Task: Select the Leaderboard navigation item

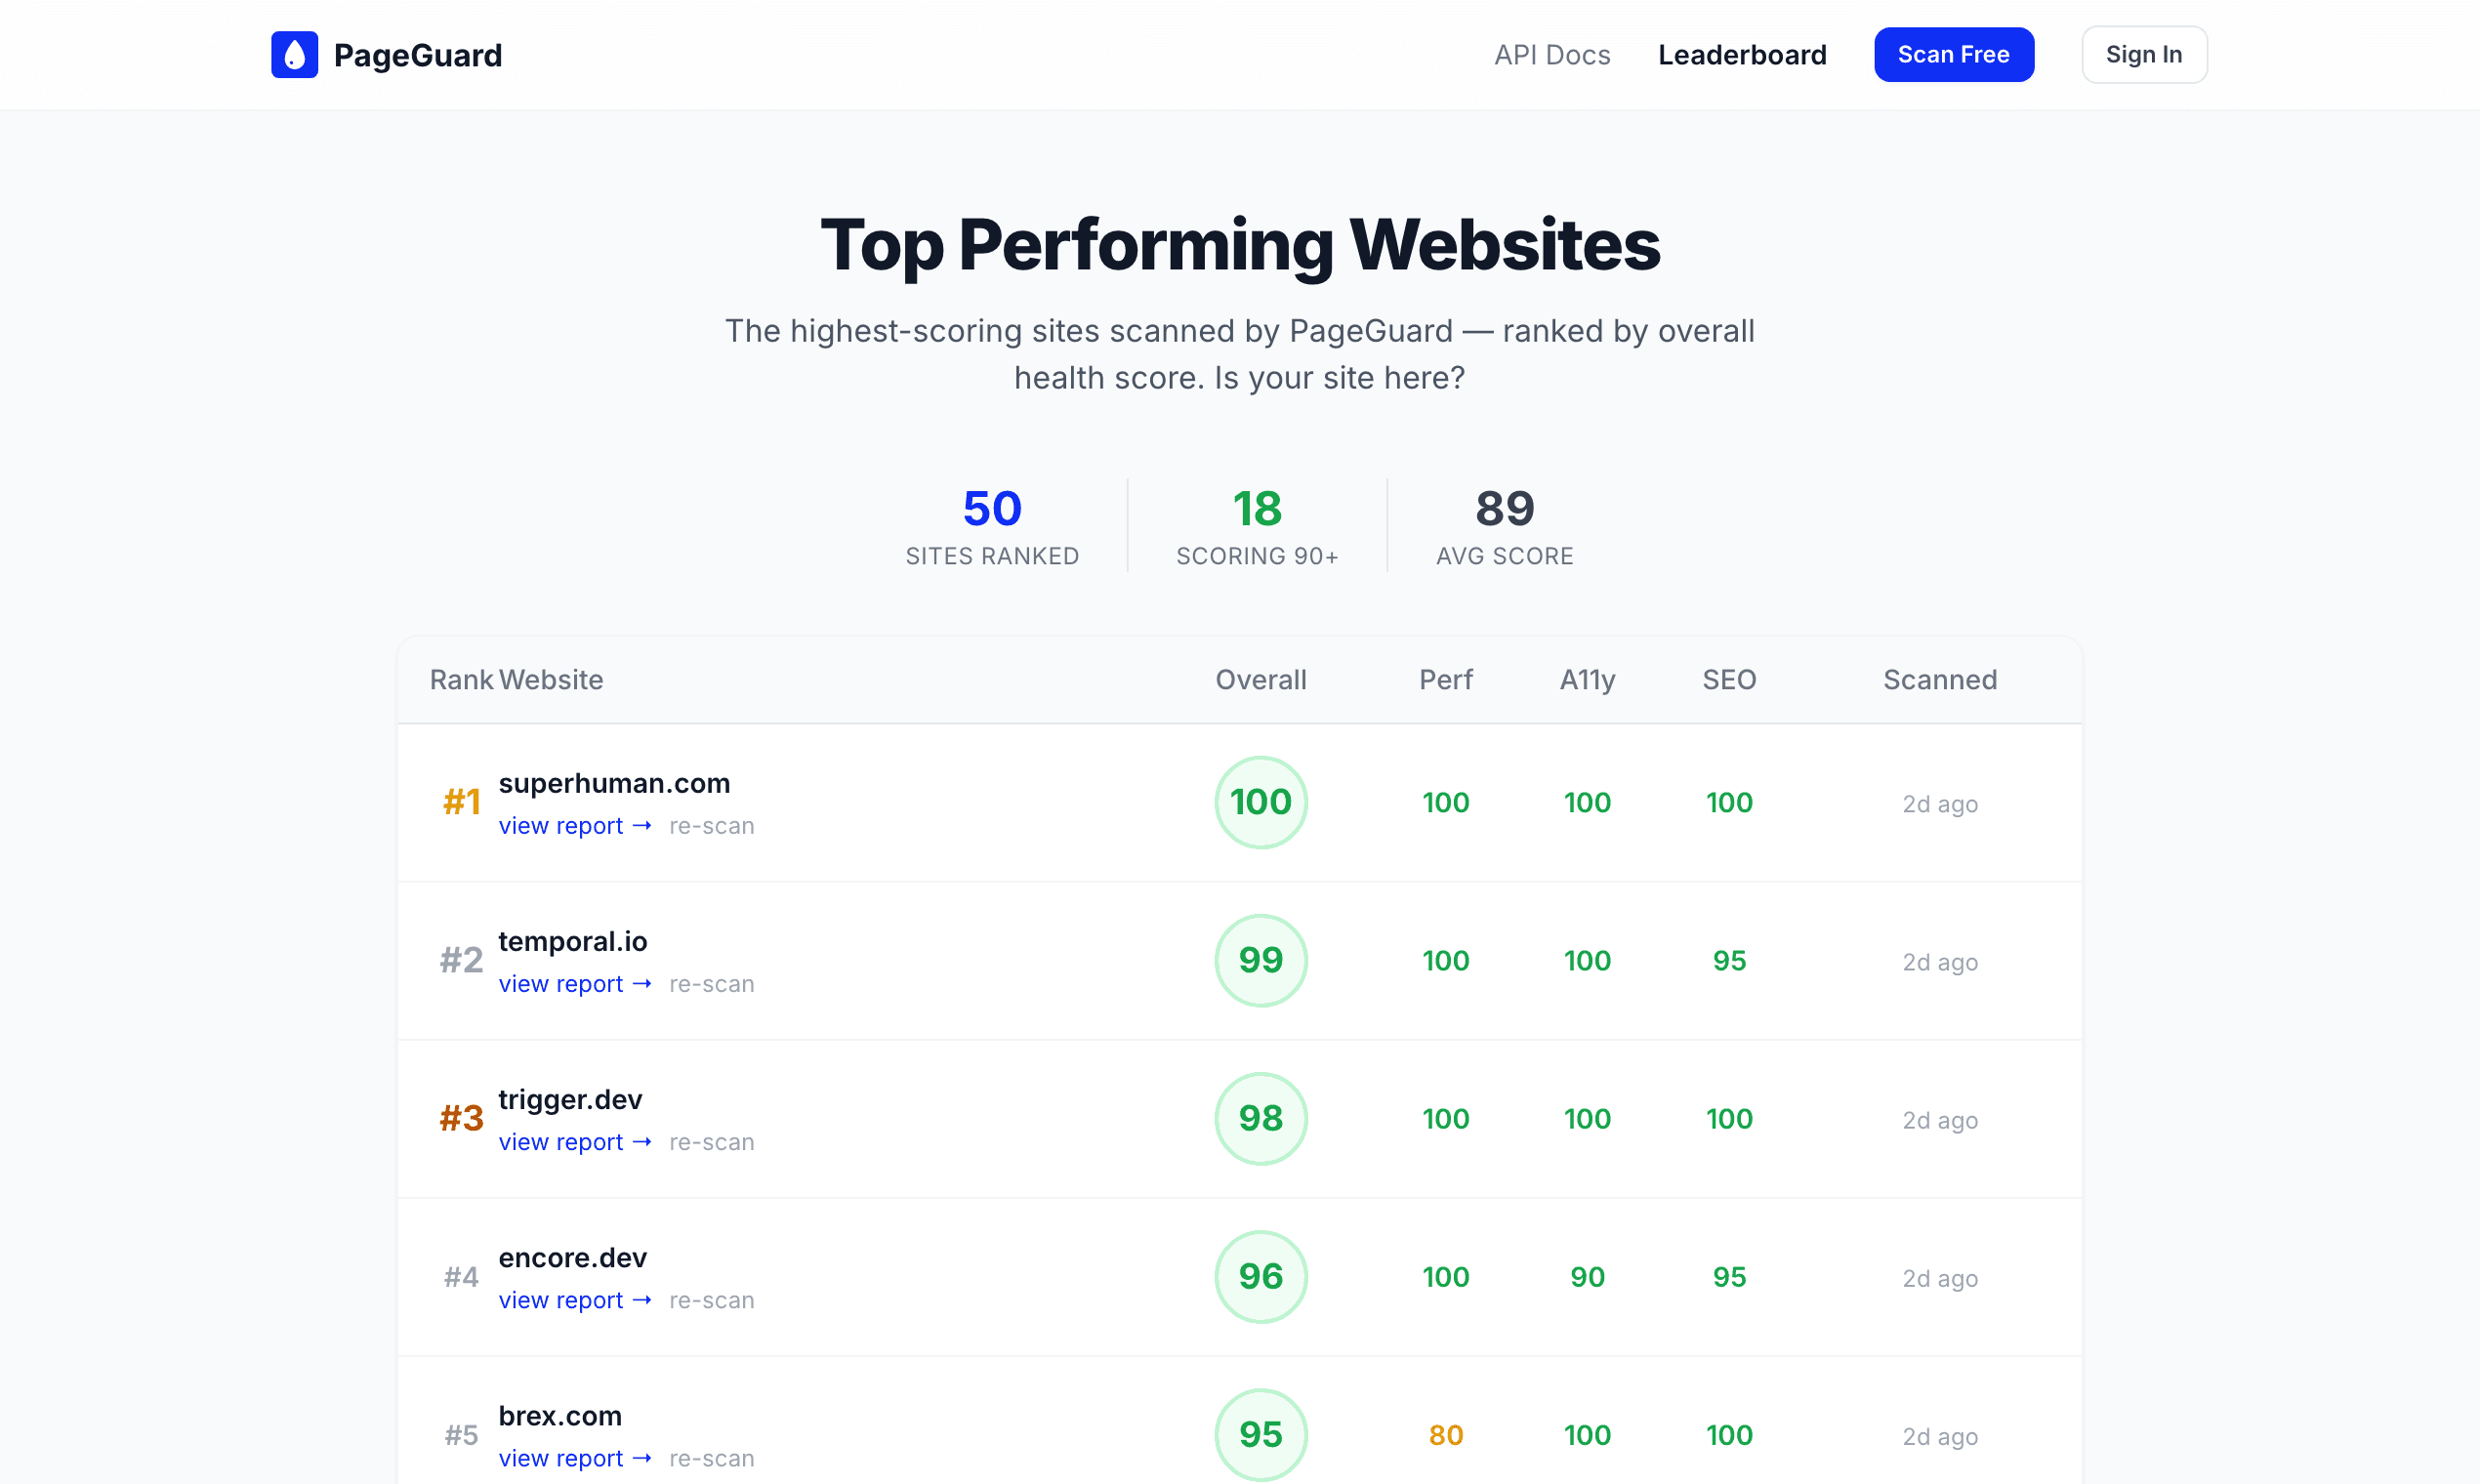Action: pyautogui.click(x=1743, y=55)
